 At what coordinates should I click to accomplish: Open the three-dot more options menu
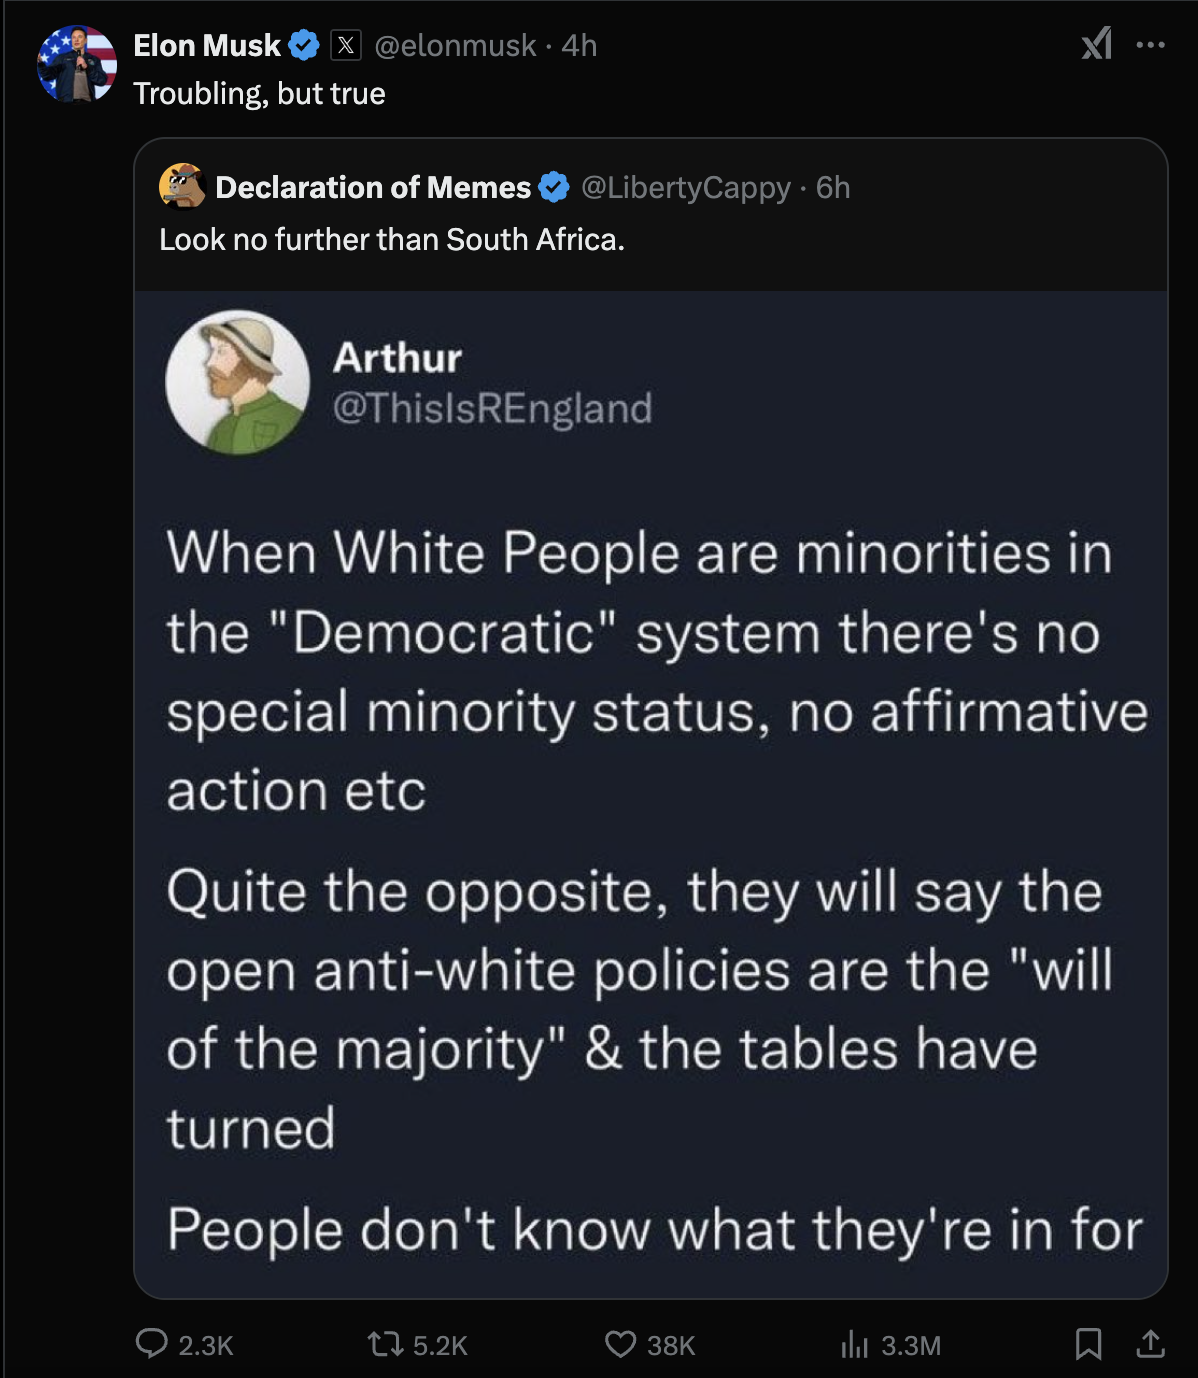1151,45
